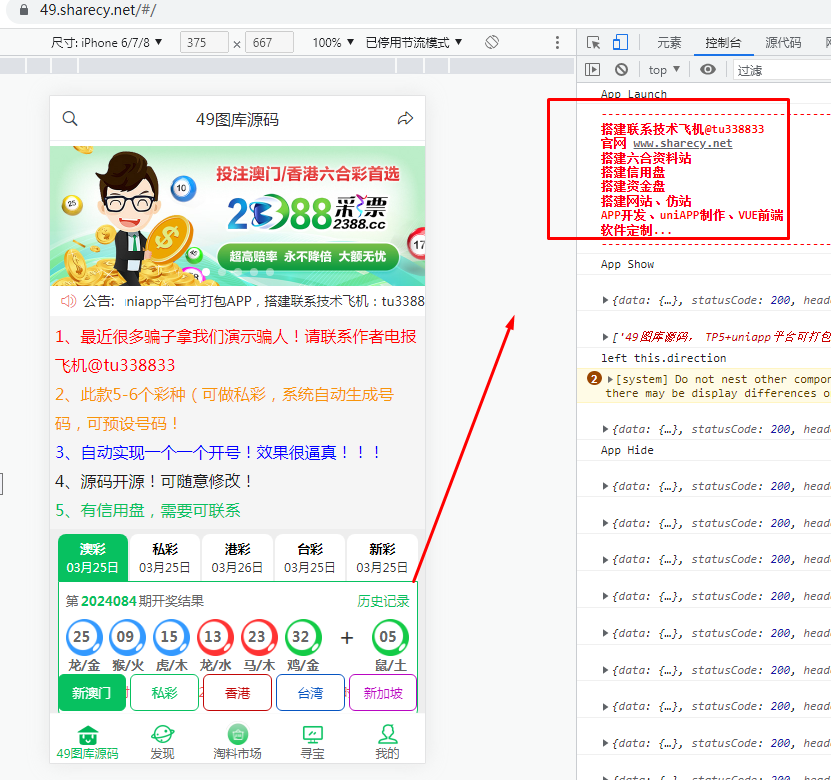The width and height of the screenshot is (831, 780).
Task: Focus the 过滤 console filter box
Action: 782,70
